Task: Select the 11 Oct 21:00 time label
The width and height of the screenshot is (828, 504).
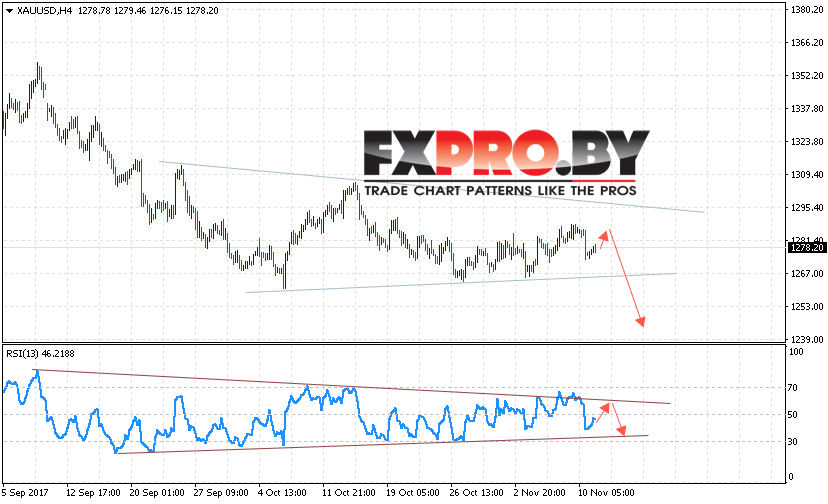Action: point(349,493)
